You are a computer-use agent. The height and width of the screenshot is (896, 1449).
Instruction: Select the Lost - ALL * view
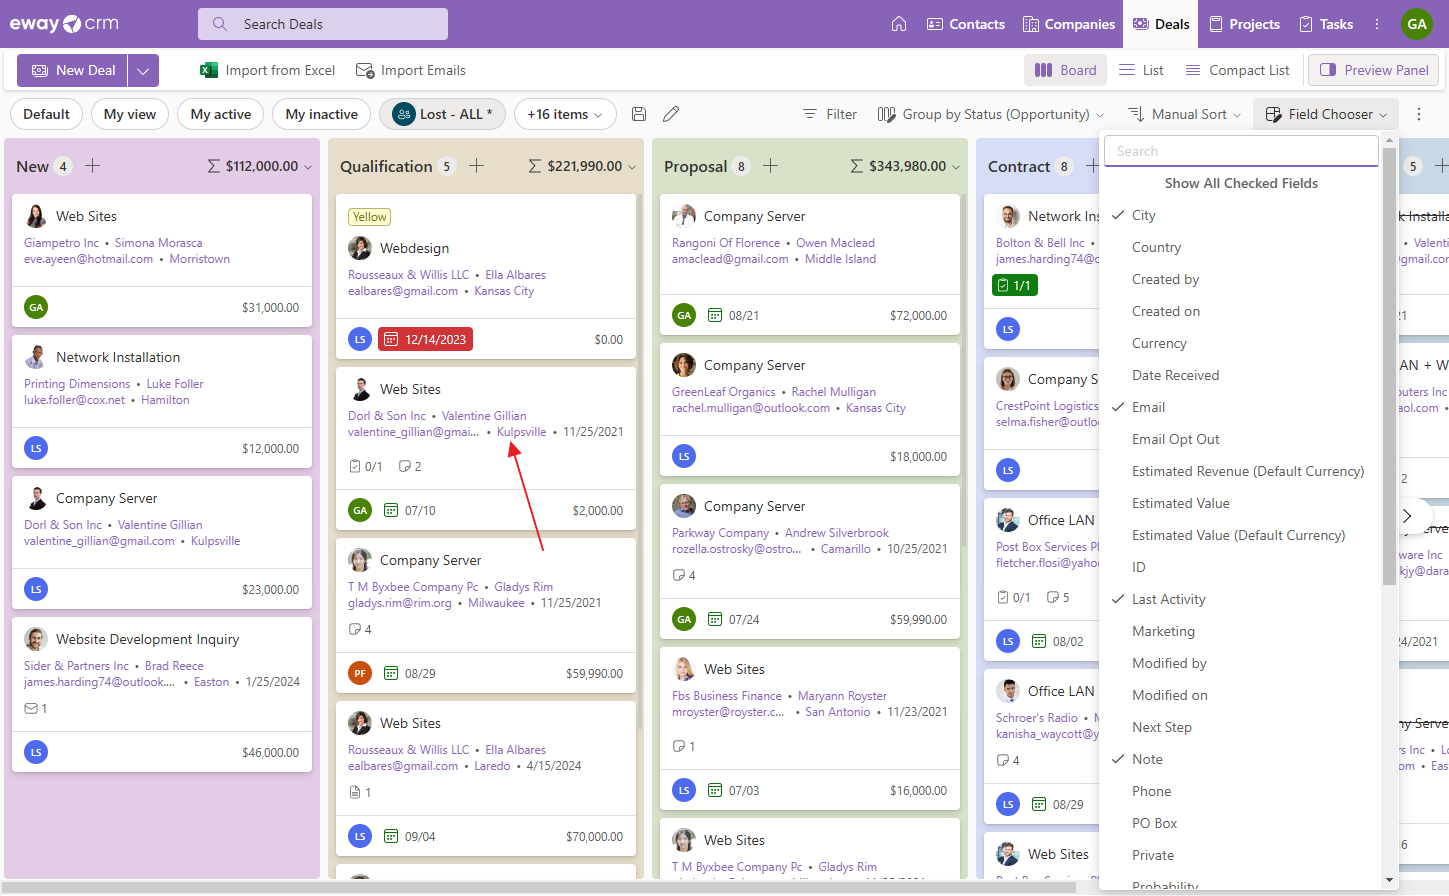(442, 114)
